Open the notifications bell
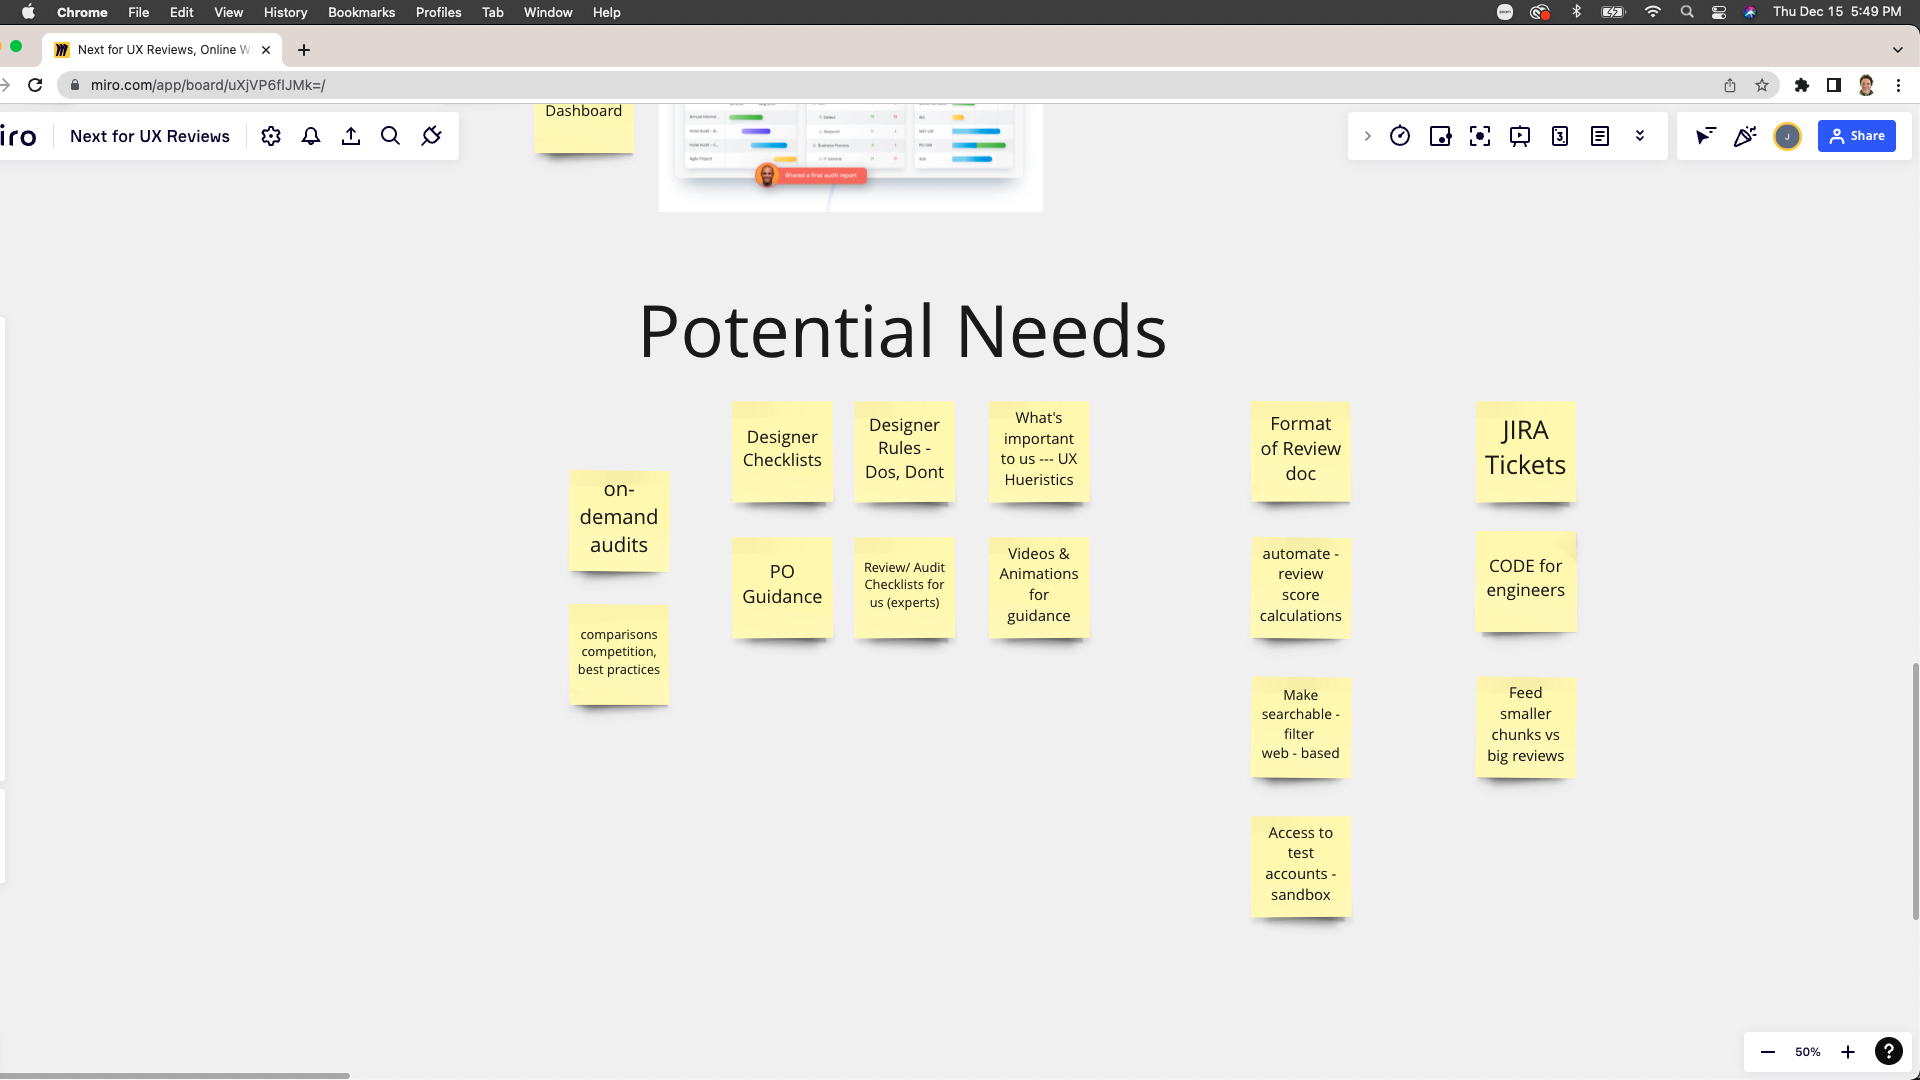 (311, 136)
